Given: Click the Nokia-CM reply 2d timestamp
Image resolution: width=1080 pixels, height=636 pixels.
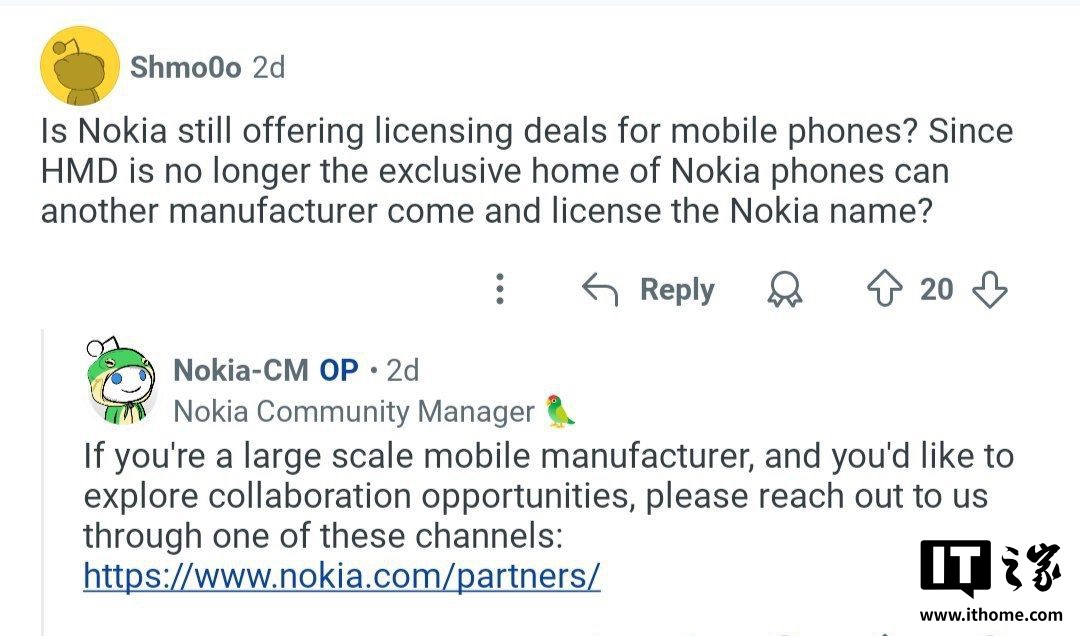Looking at the screenshot, I should pyautogui.click(x=402, y=370).
